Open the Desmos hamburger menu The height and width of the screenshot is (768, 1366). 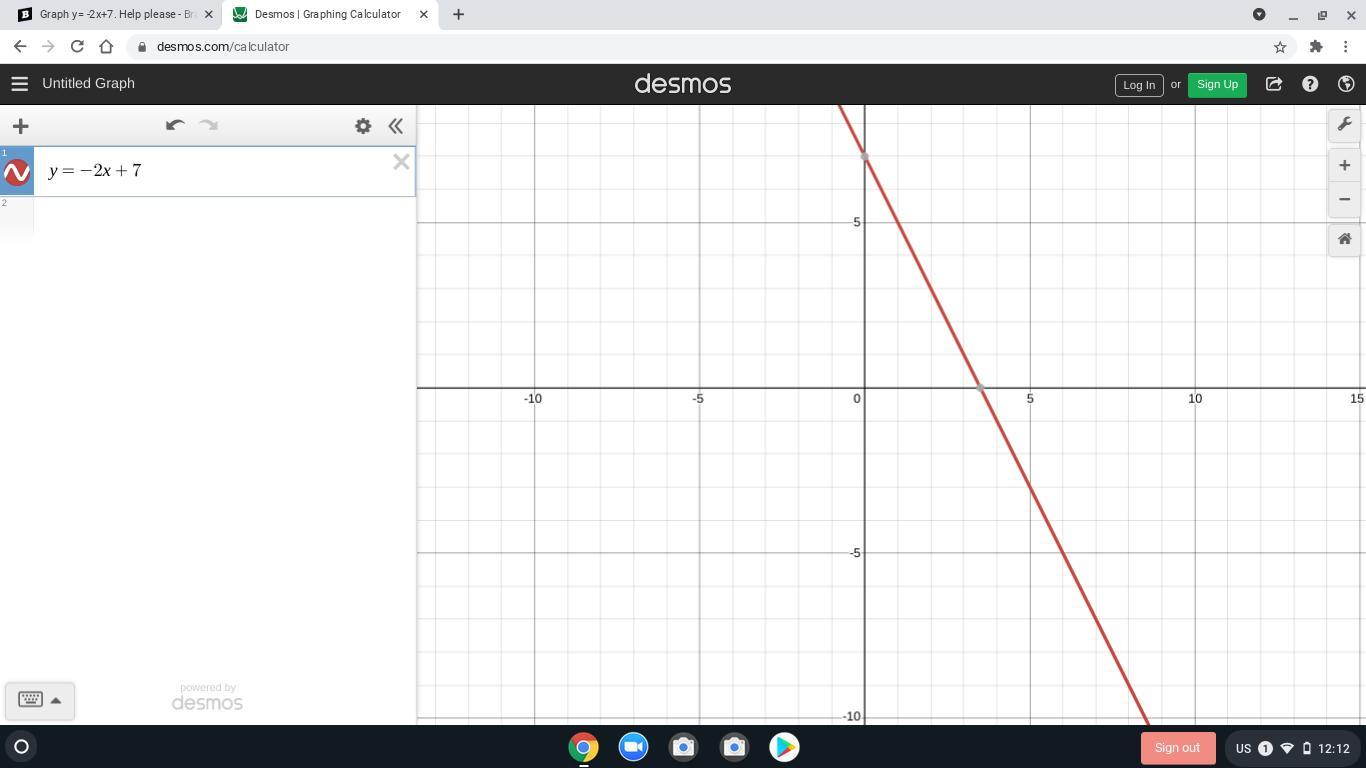pos(19,84)
